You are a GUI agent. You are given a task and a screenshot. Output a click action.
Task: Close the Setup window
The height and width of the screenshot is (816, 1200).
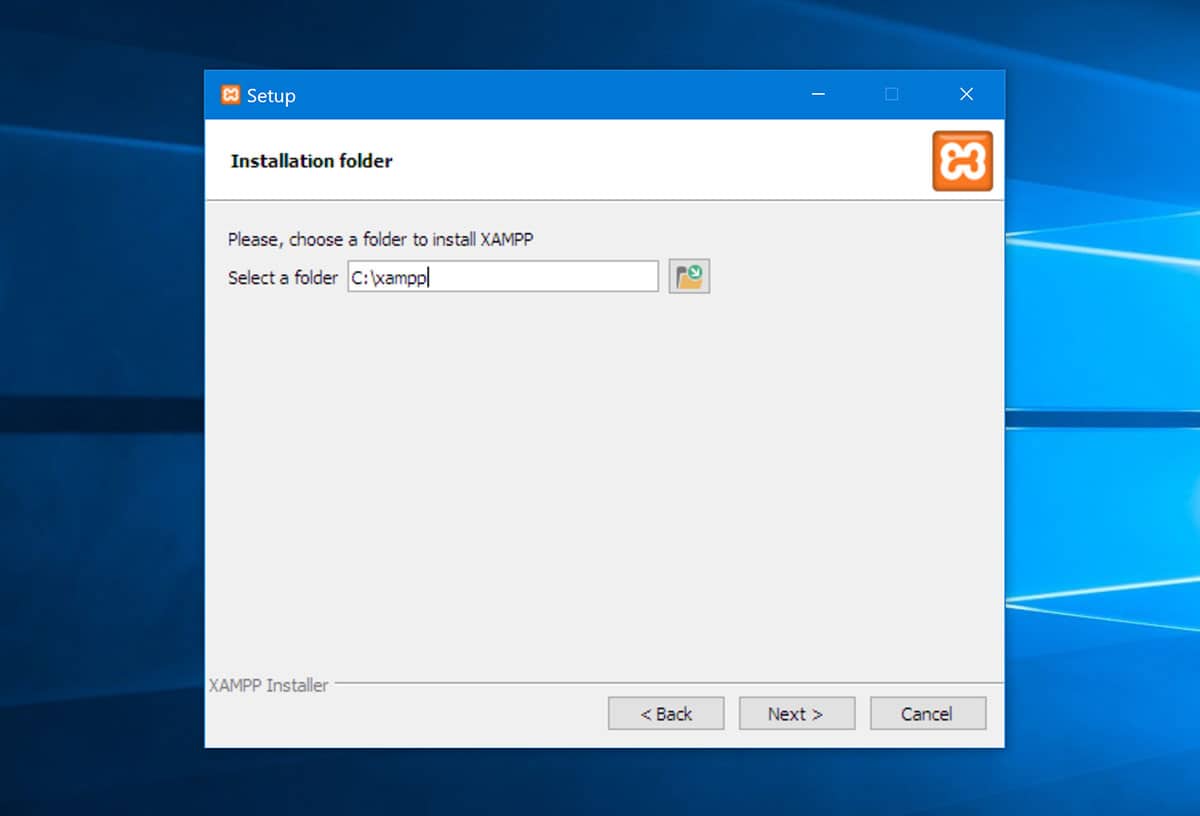(966, 95)
